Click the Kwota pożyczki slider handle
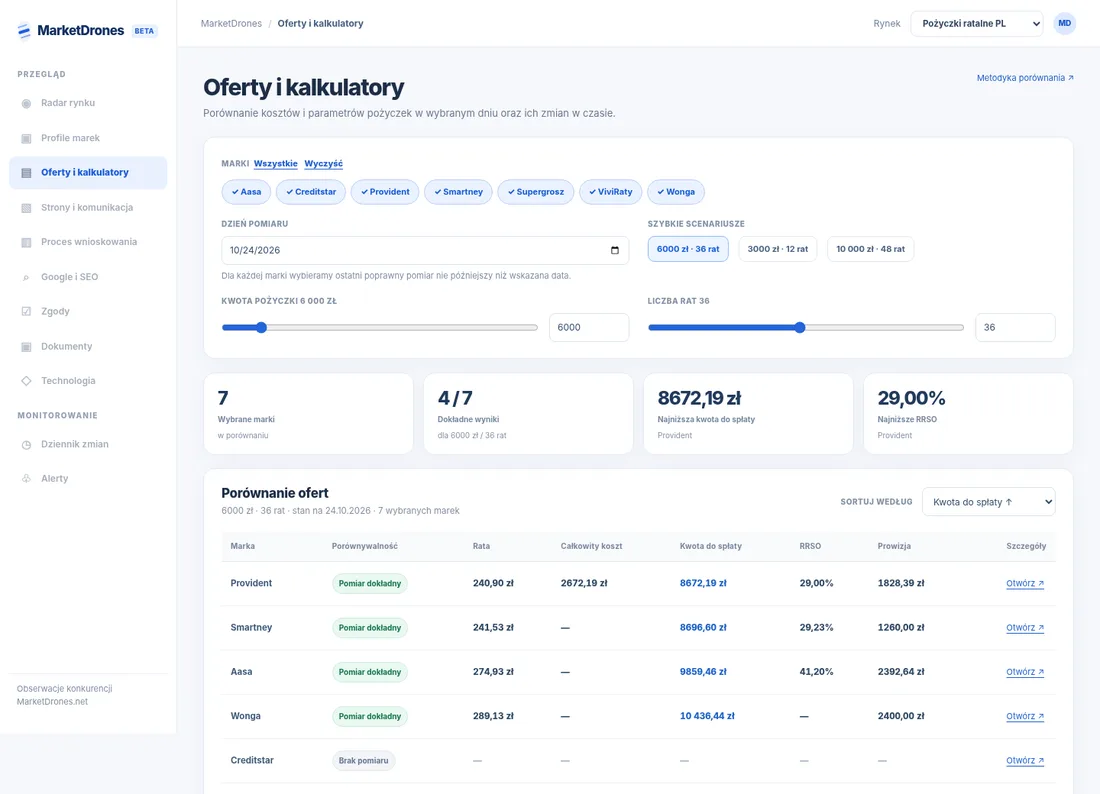The width and height of the screenshot is (1100, 794). point(262,328)
